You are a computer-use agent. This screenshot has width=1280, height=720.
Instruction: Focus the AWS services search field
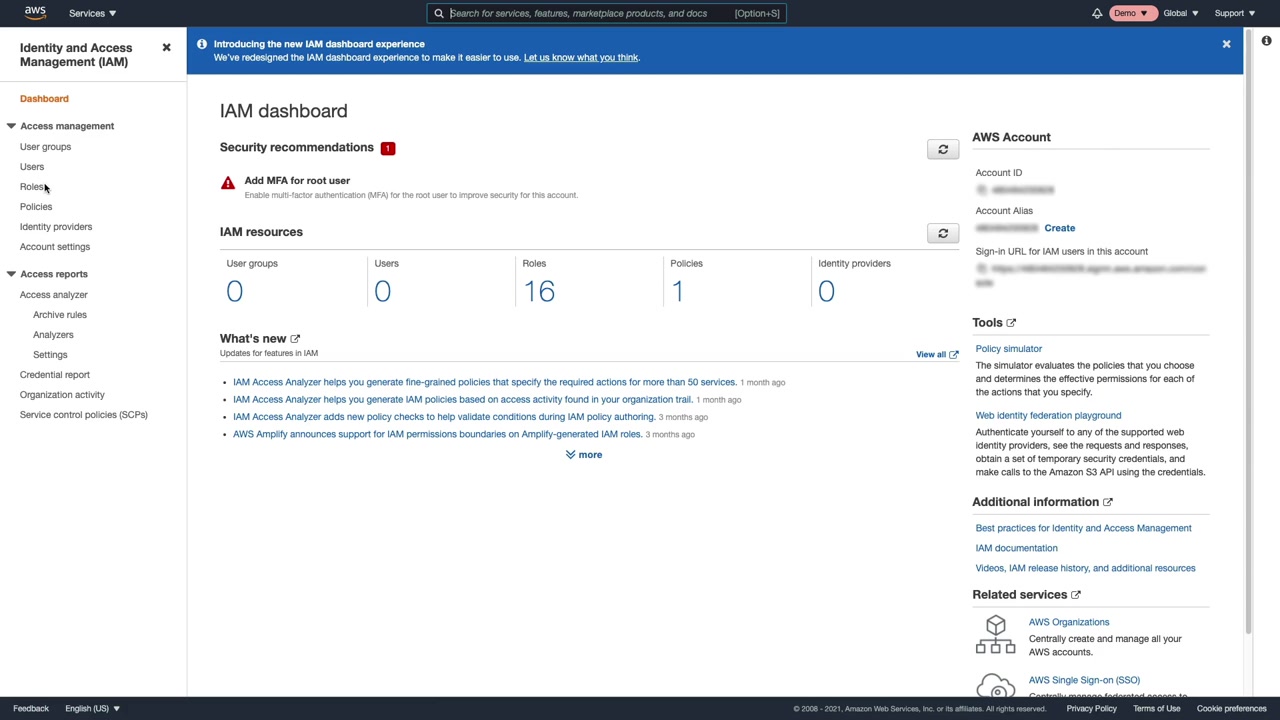click(x=607, y=13)
